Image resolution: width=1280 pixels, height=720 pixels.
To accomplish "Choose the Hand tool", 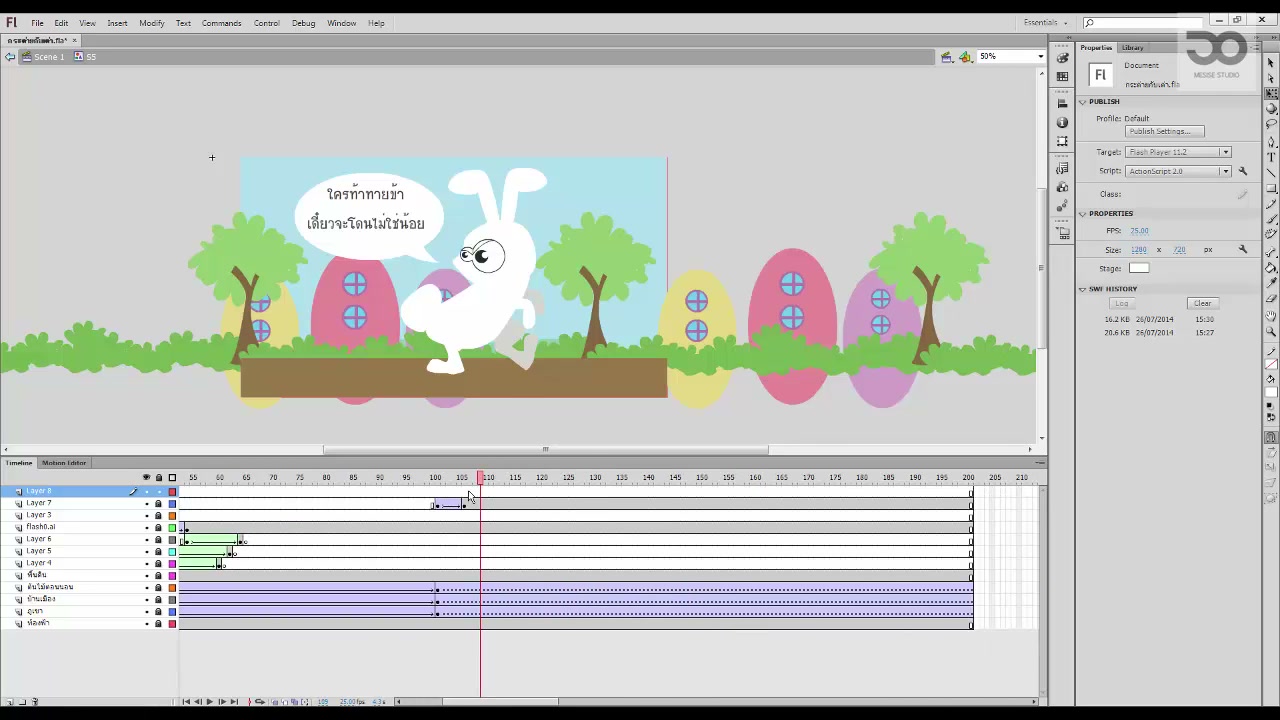I will pos(1271,316).
